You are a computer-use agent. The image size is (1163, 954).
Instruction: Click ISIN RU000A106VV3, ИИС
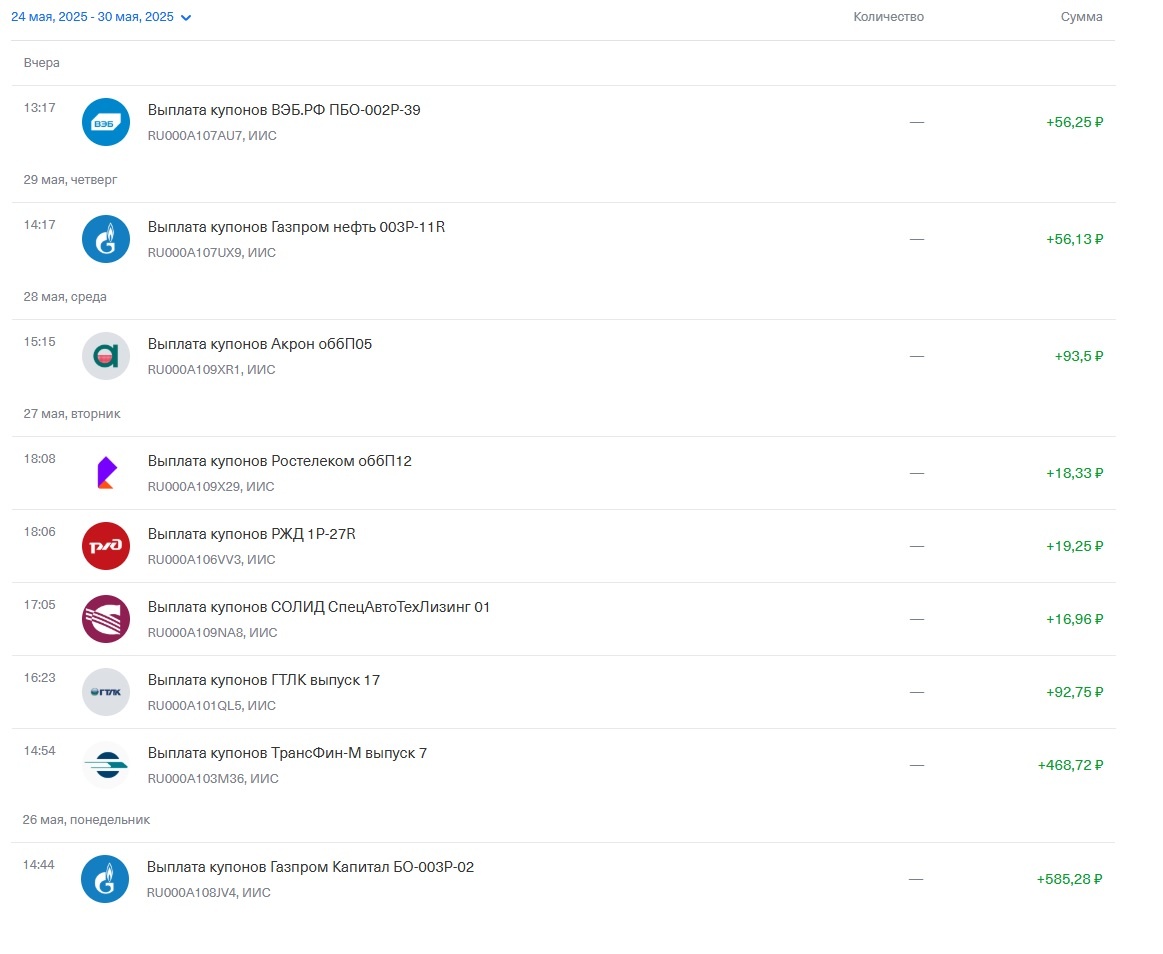click(211, 560)
